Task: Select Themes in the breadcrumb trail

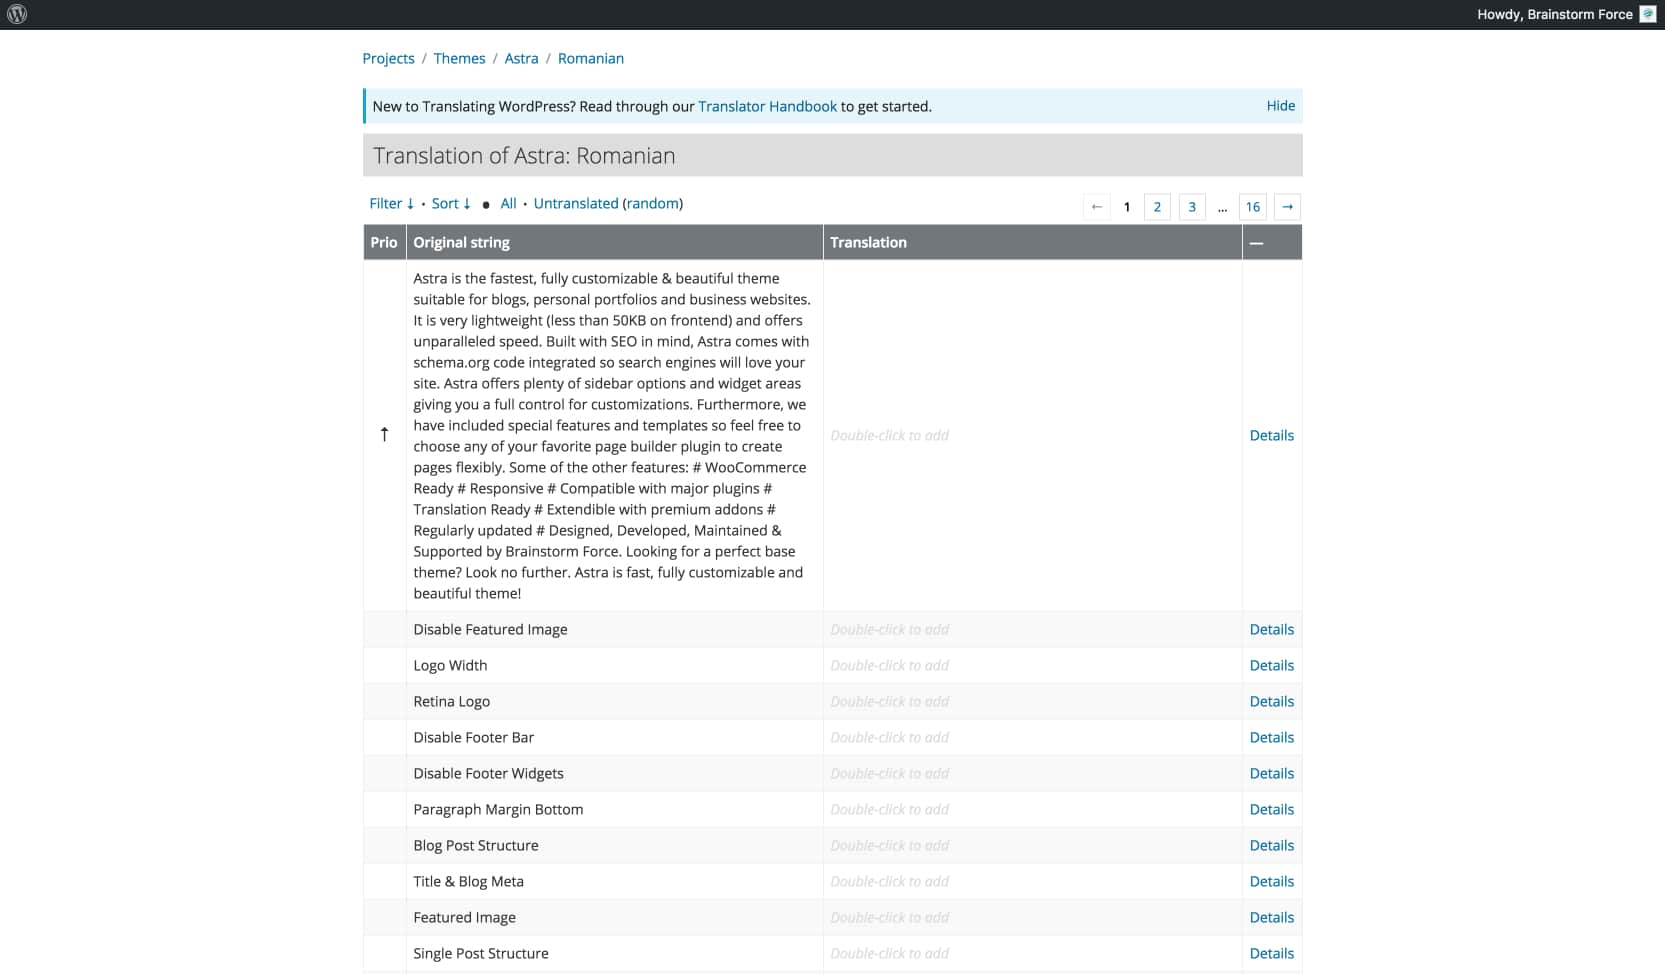Action: point(459,58)
